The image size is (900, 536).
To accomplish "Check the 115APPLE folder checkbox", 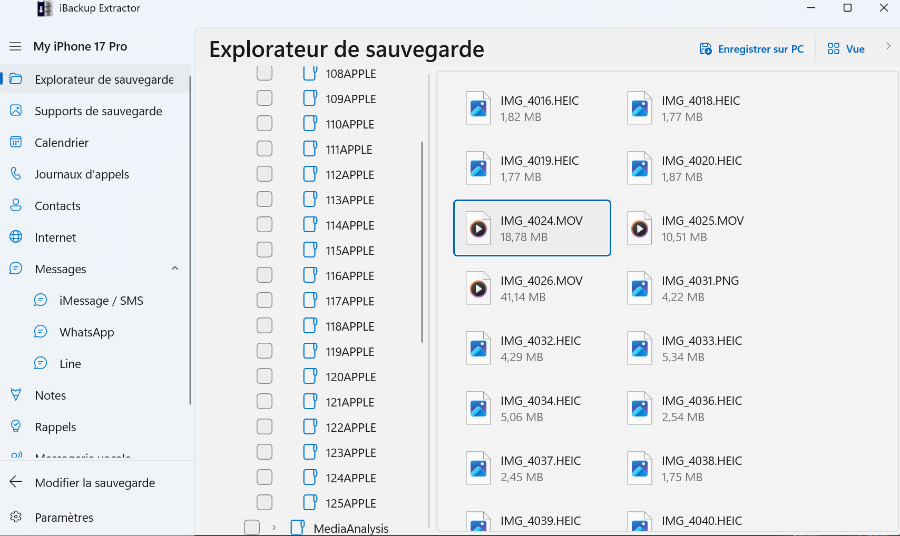I will coord(264,250).
